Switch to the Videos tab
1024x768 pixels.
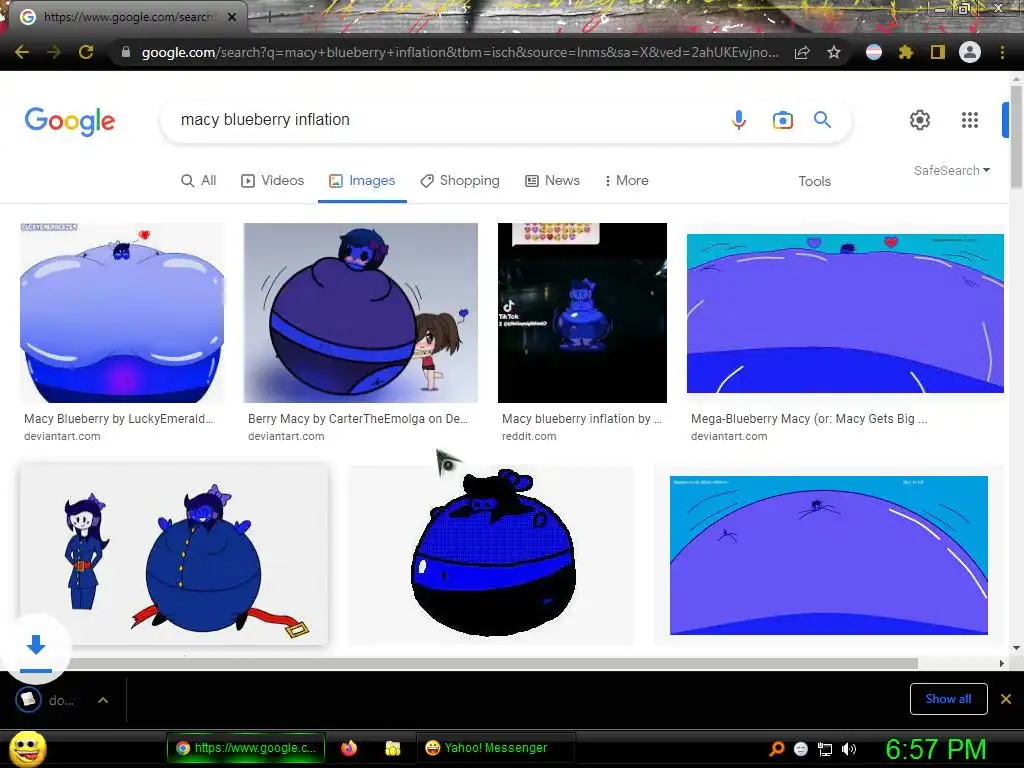[272, 180]
